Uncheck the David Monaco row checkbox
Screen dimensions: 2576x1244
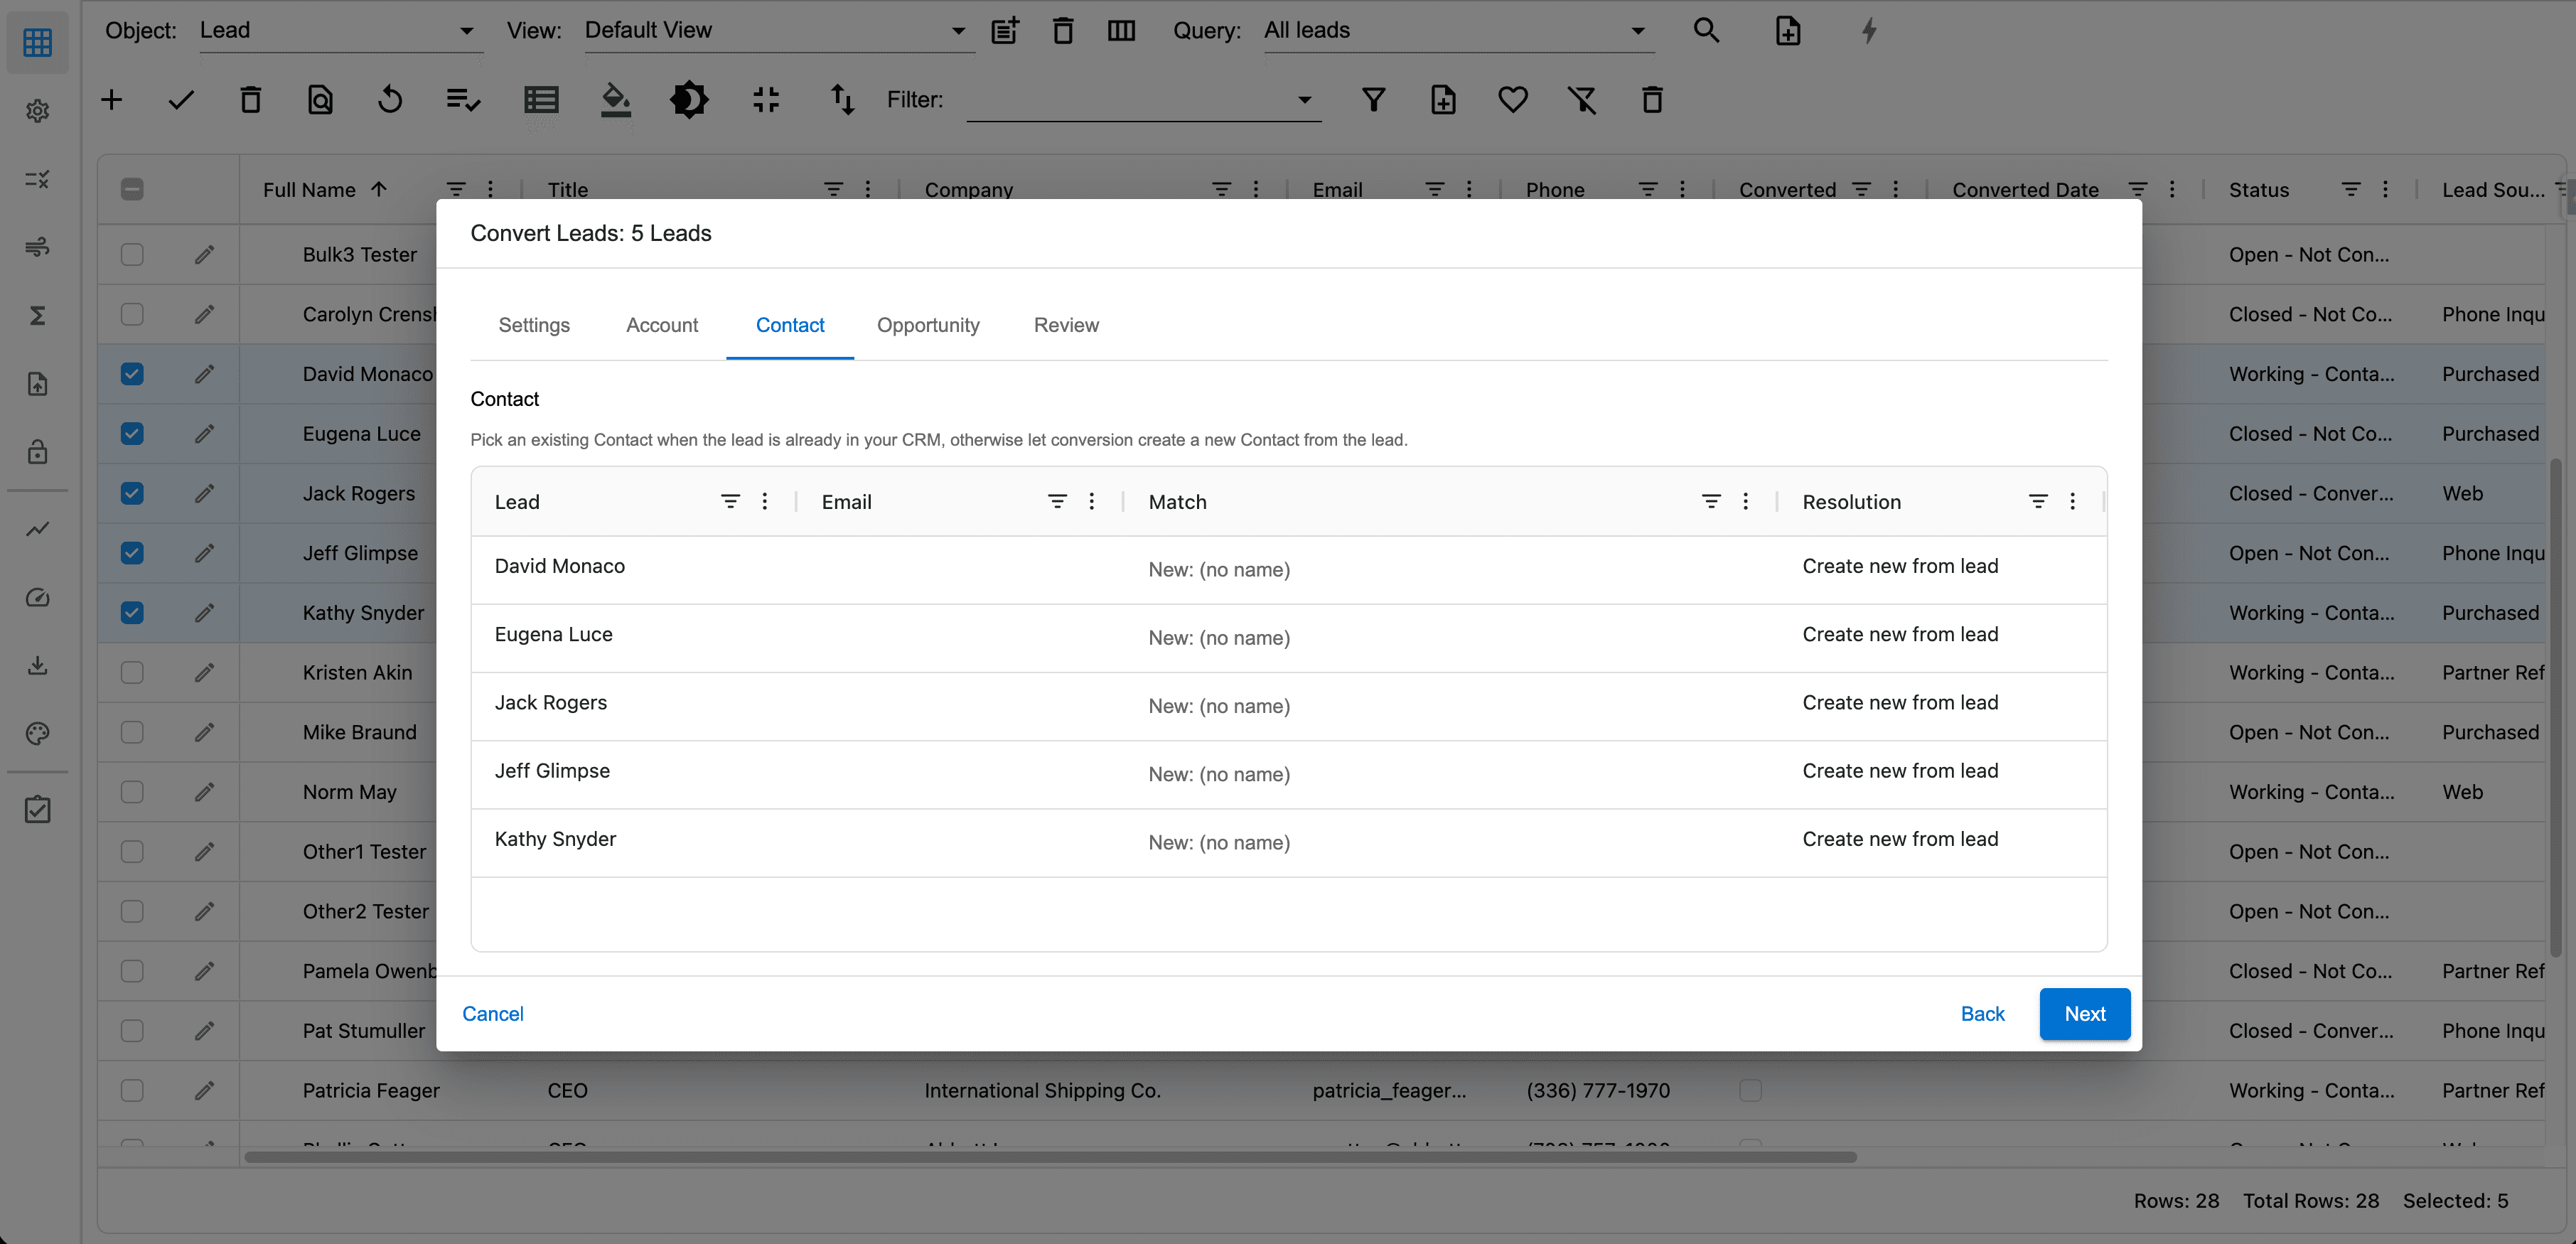(x=132, y=374)
